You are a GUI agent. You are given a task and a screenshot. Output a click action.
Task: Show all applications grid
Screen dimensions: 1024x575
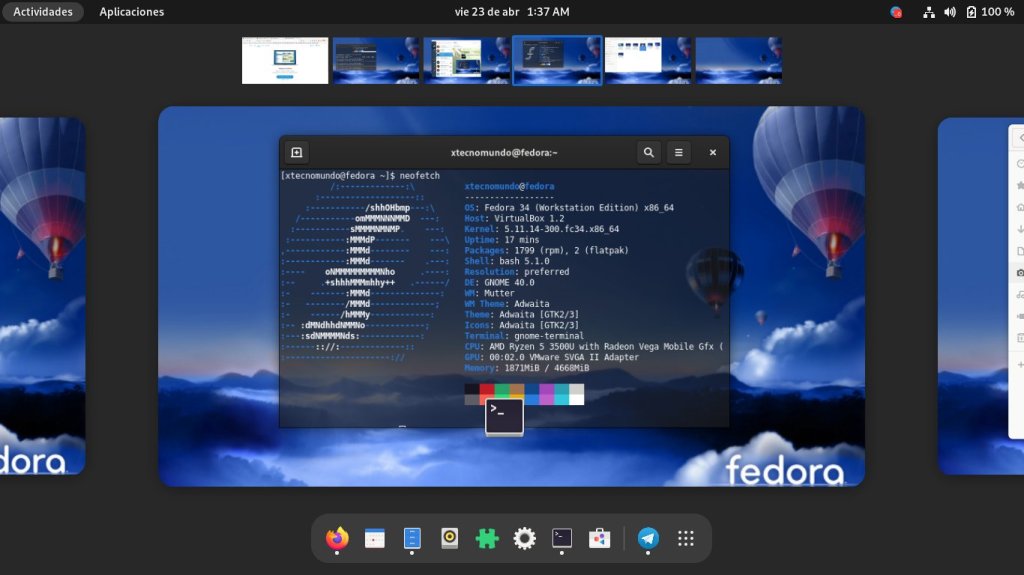click(x=686, y=539)
